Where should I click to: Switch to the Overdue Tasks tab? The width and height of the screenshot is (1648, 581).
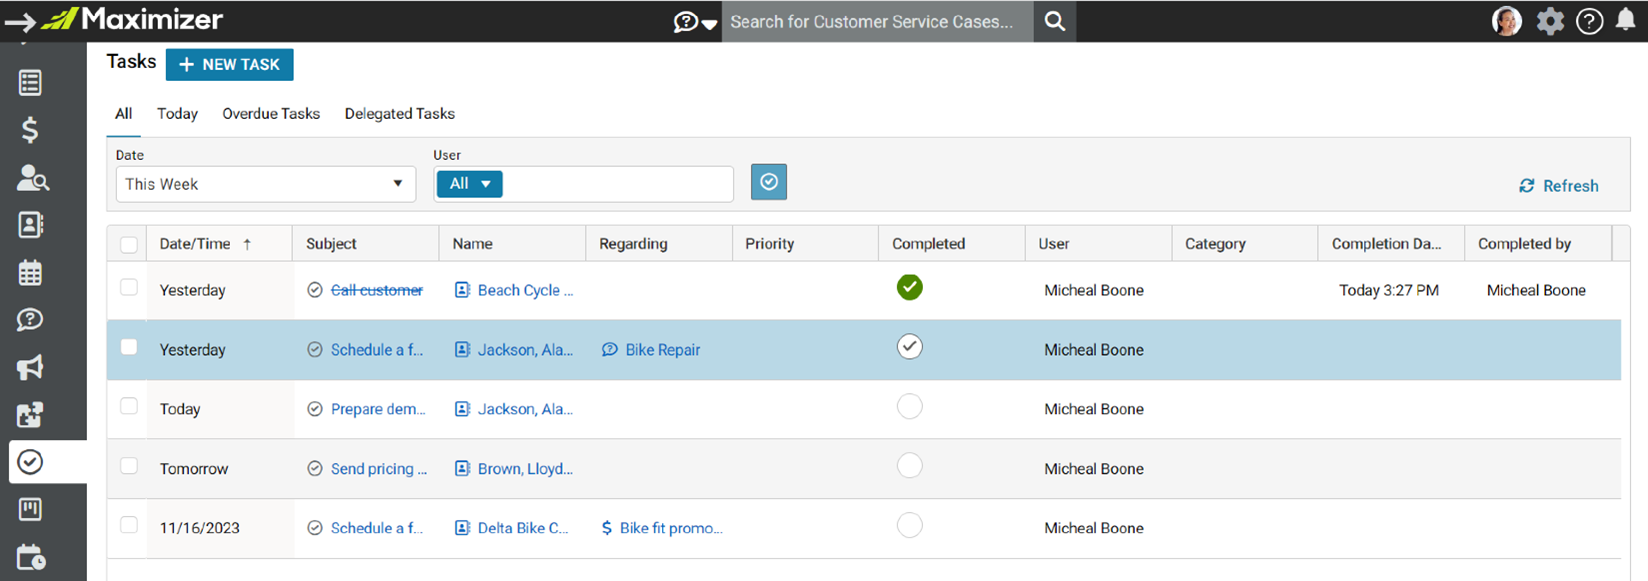[x=271, y=114]
